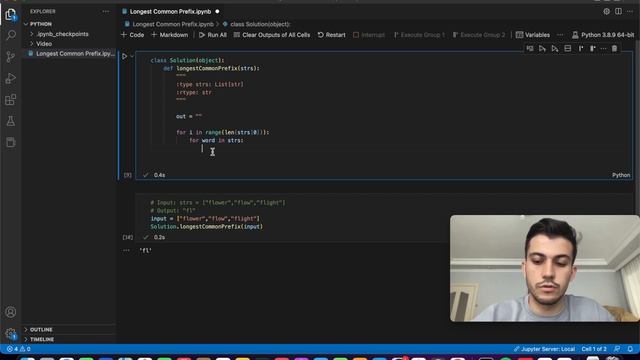640x360 pixels.
Task: Open notifications bell in status bar
Action: [630, 349]
